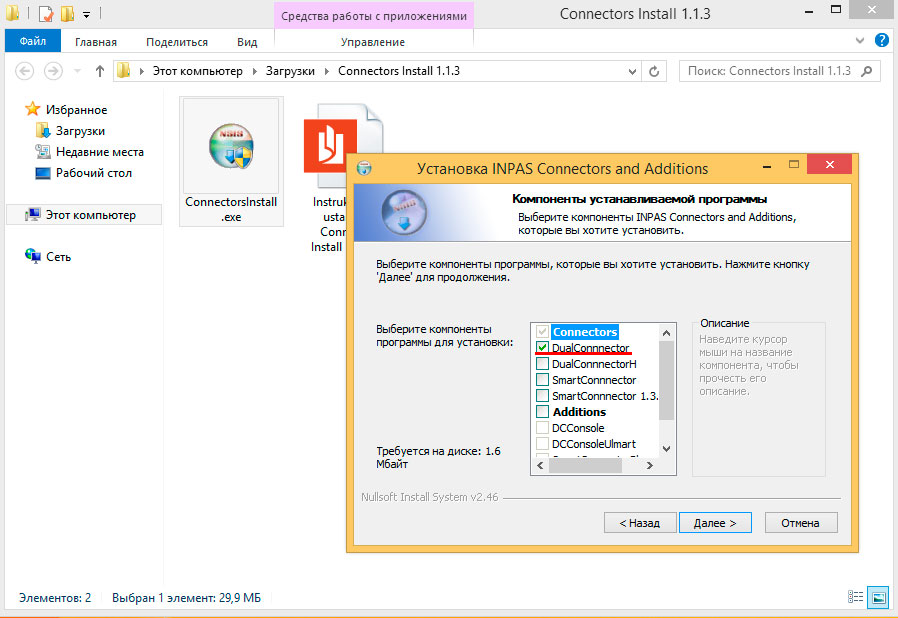The width and height of the screenshot is (898, 618).
Task: Click up arrow of component list scrollbar
Action: point(666,333)
